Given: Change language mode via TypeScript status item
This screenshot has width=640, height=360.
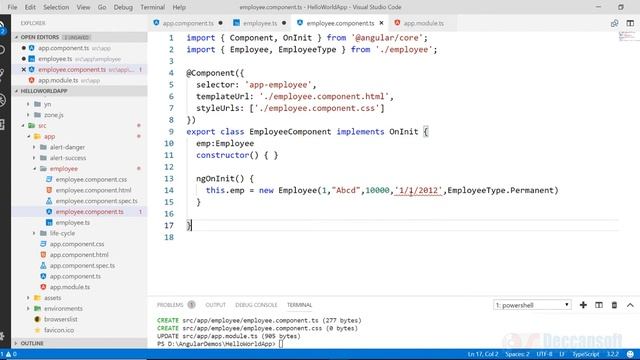Looking at the screenshot, I should click(x=585, y=354).
